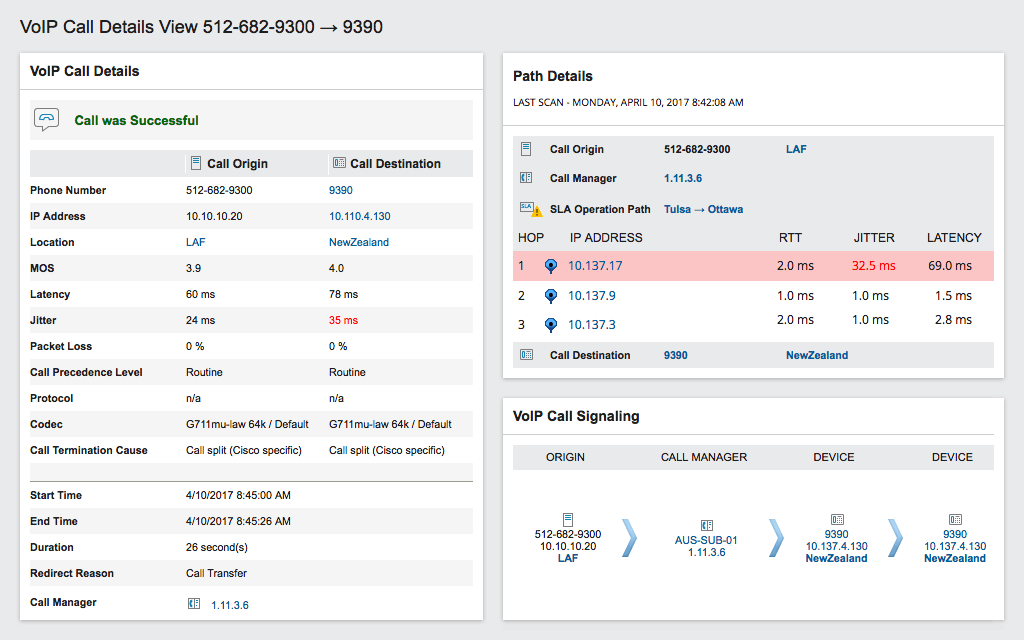The image size is (1024, 640).
Task: Select the node icon for hop 10.137.17
Action: tap(552, 265)
